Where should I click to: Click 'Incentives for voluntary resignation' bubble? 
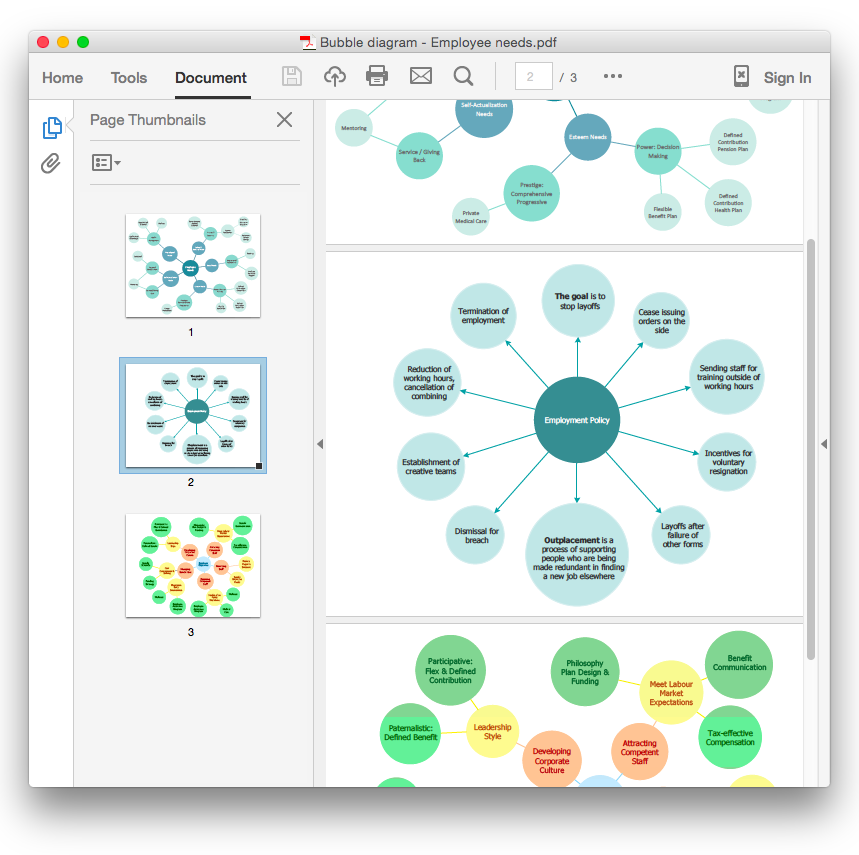click(728, 462)
